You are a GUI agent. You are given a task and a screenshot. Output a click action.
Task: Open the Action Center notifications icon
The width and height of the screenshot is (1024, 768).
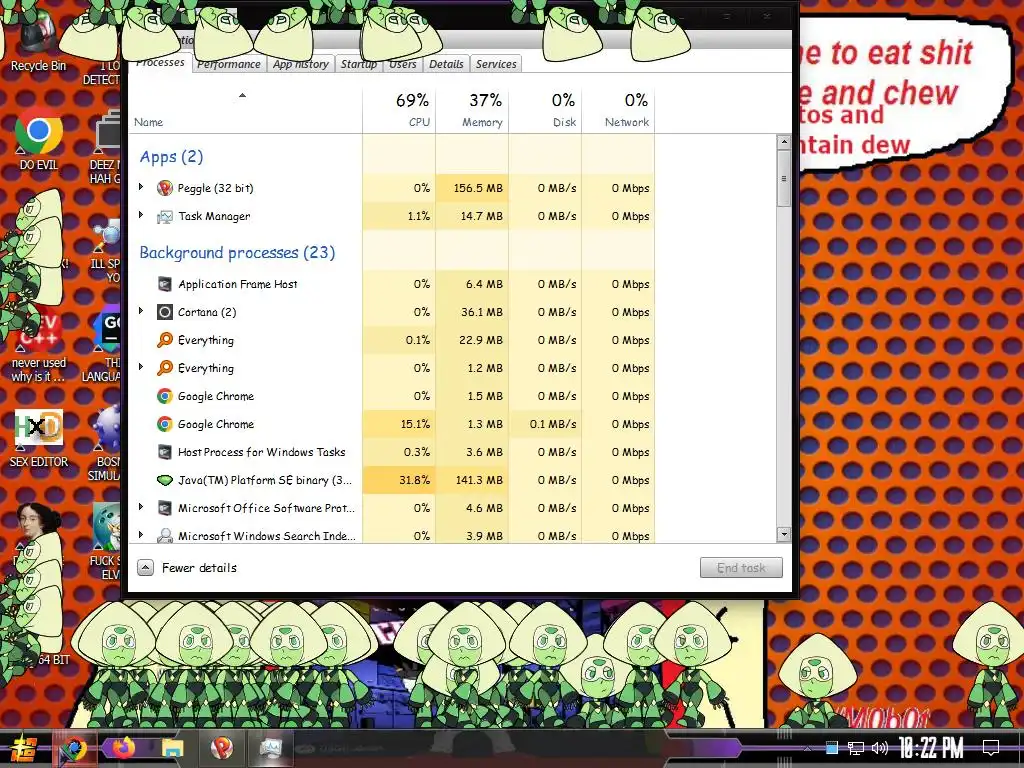pyautogui.click(x=991, y=748)
